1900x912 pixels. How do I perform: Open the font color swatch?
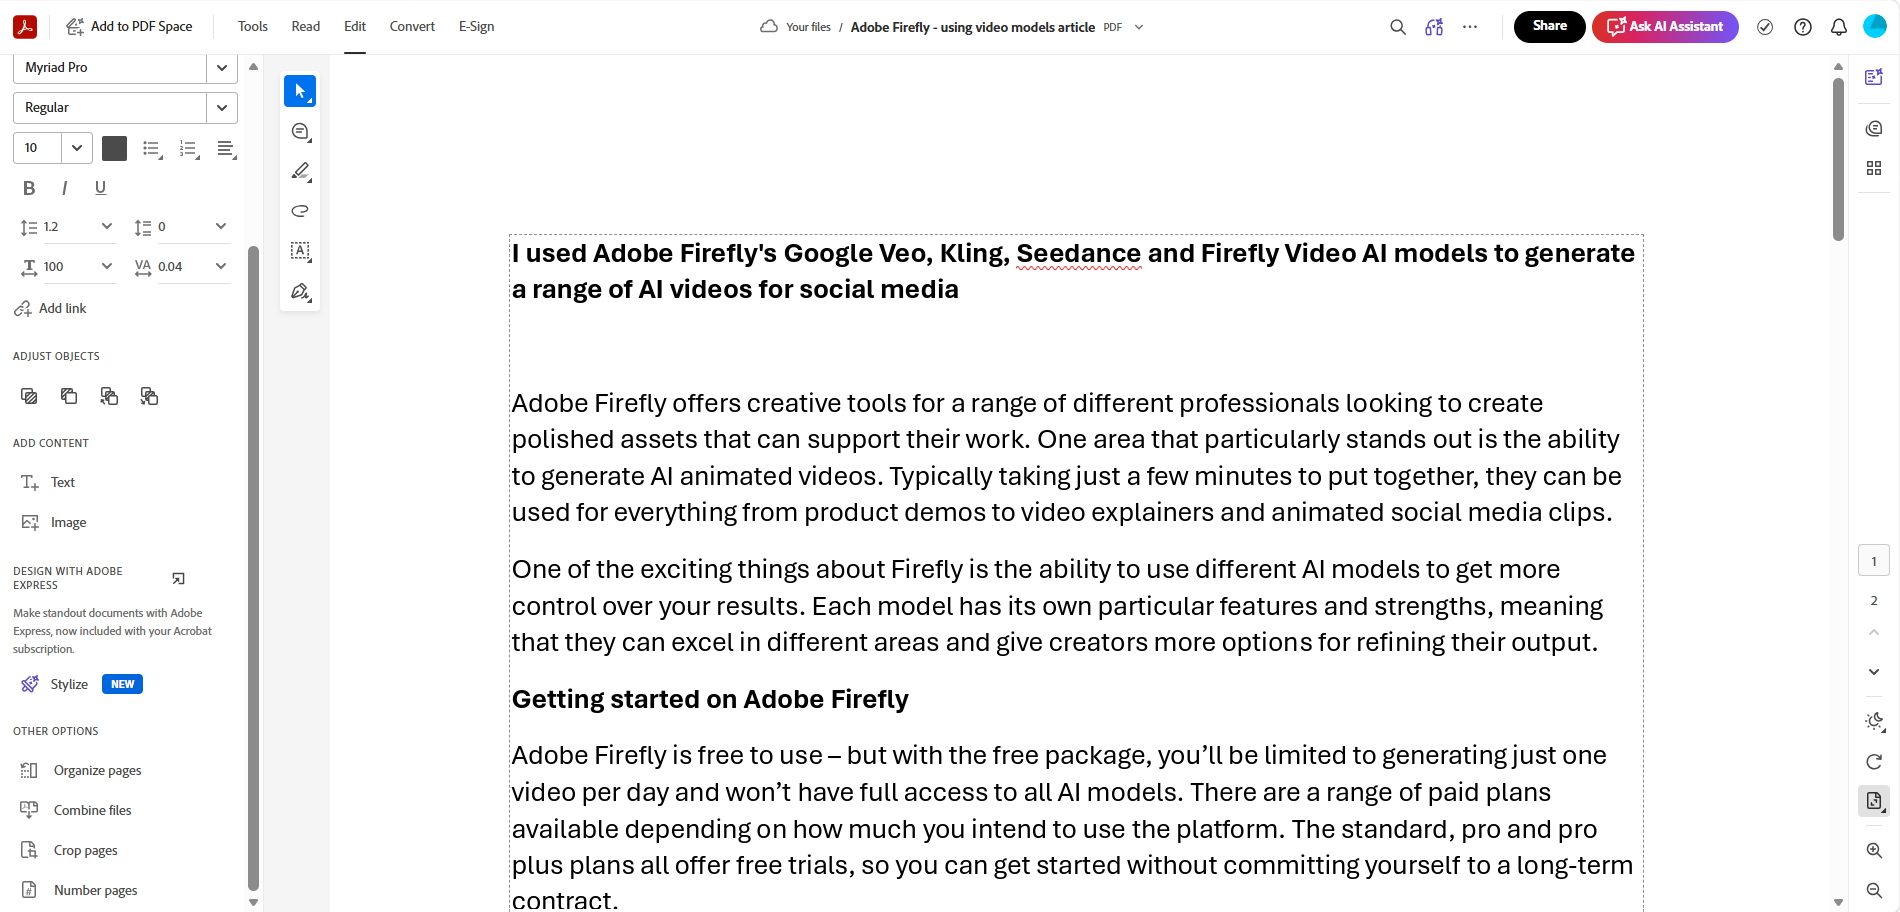pyautogui.click(x=115, y=148)
